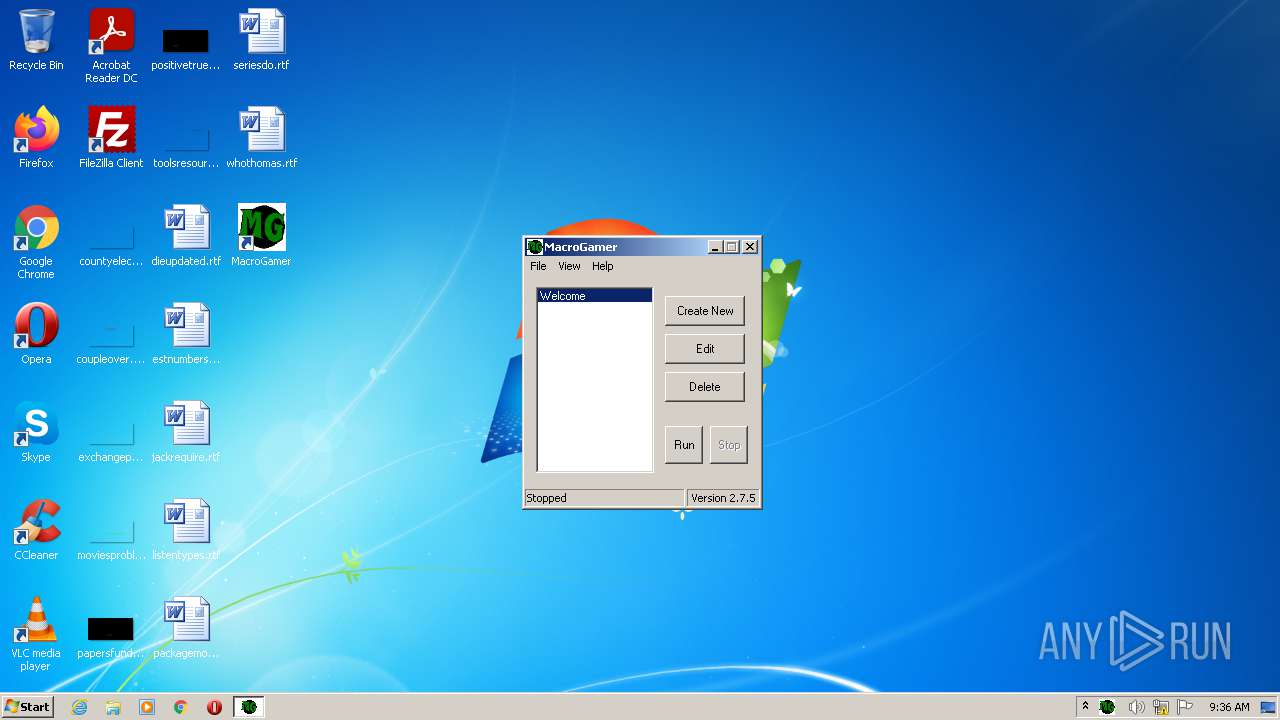Click the Edit macro button
Image resolution: width=1280 pixels, height=720 pixels.
pos(705,349)
